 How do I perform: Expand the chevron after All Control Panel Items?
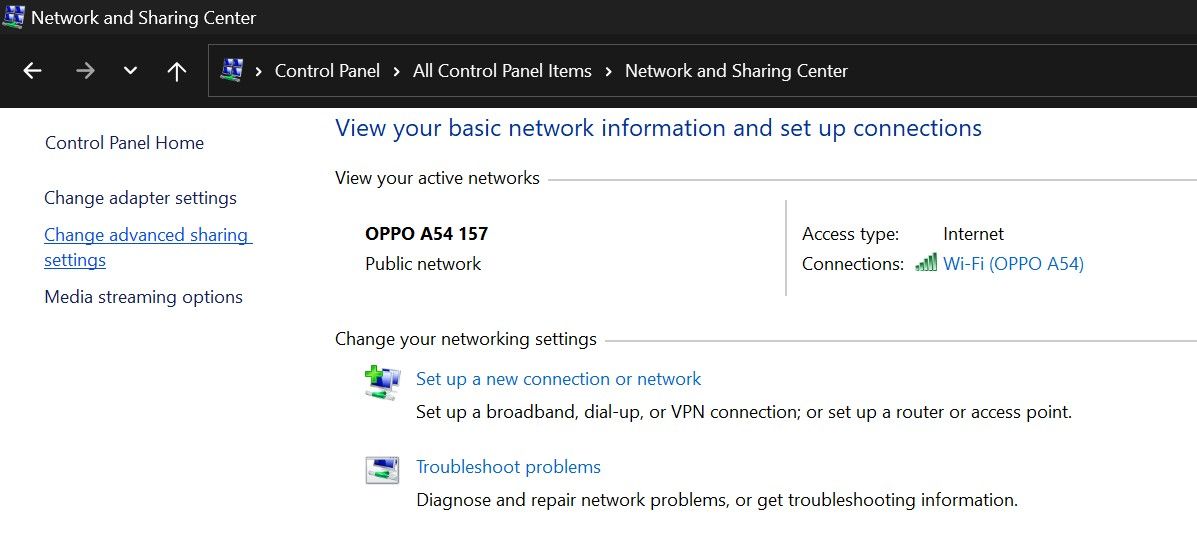(608, 71)
